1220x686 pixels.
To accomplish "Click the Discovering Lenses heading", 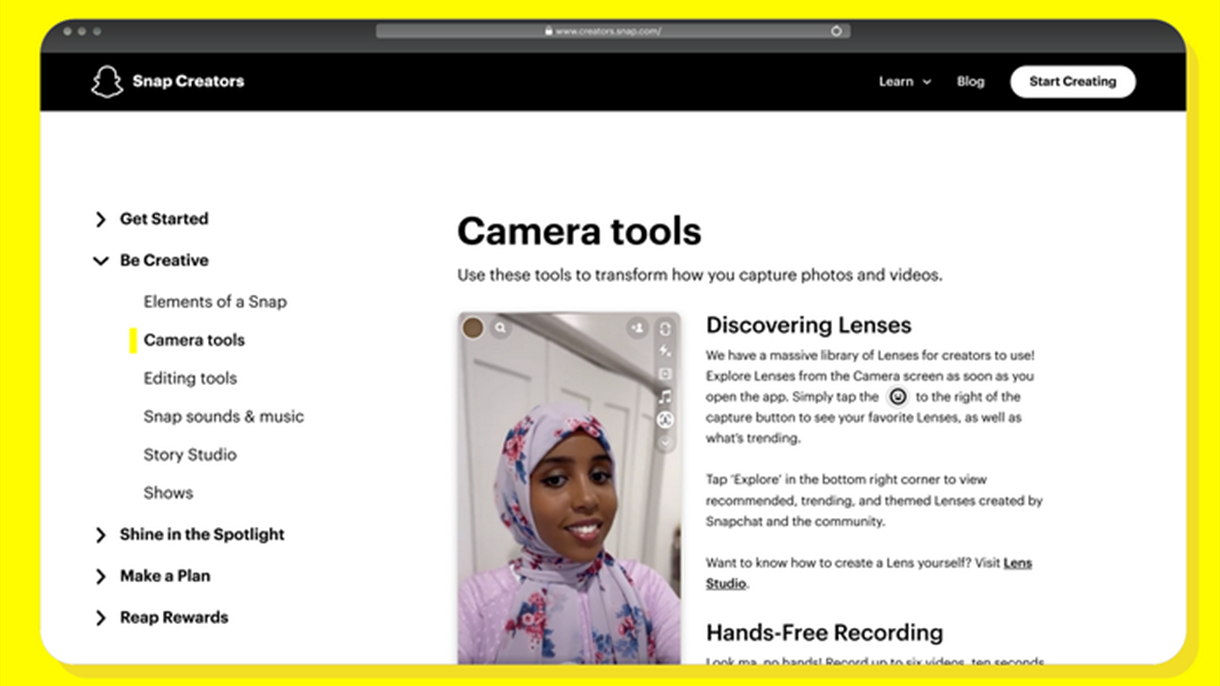I will point(808,325).
